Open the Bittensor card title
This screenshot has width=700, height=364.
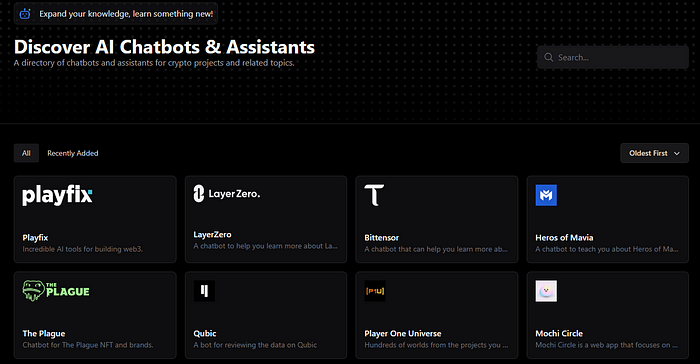click(x=382, y=238)
